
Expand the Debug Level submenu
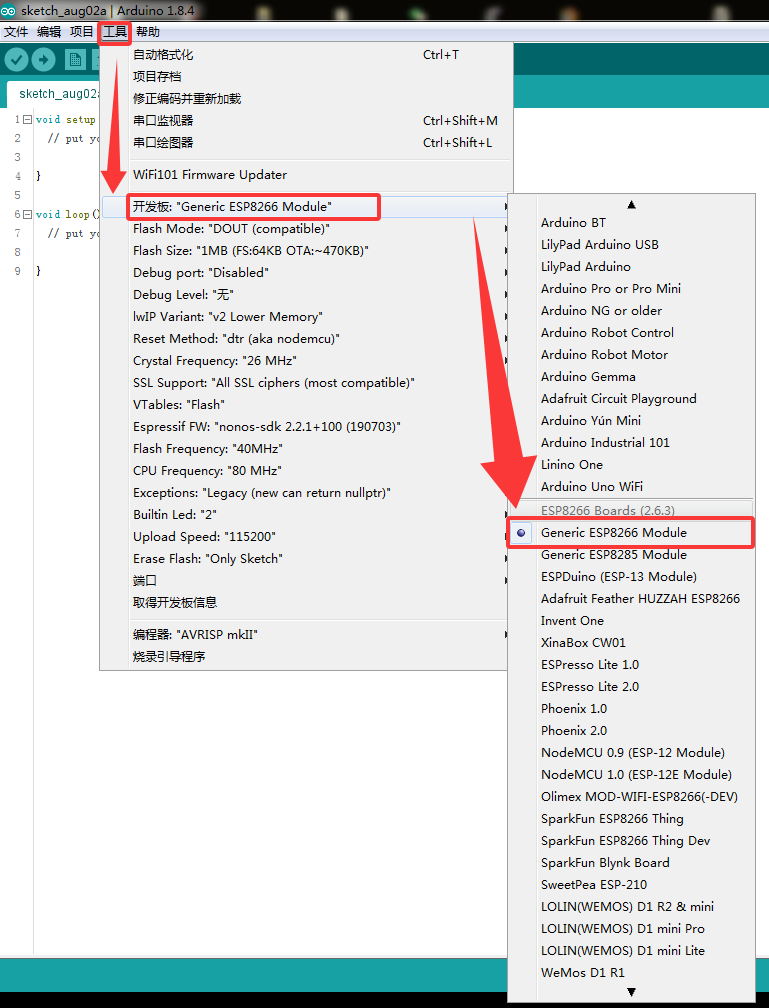[306, 294]
